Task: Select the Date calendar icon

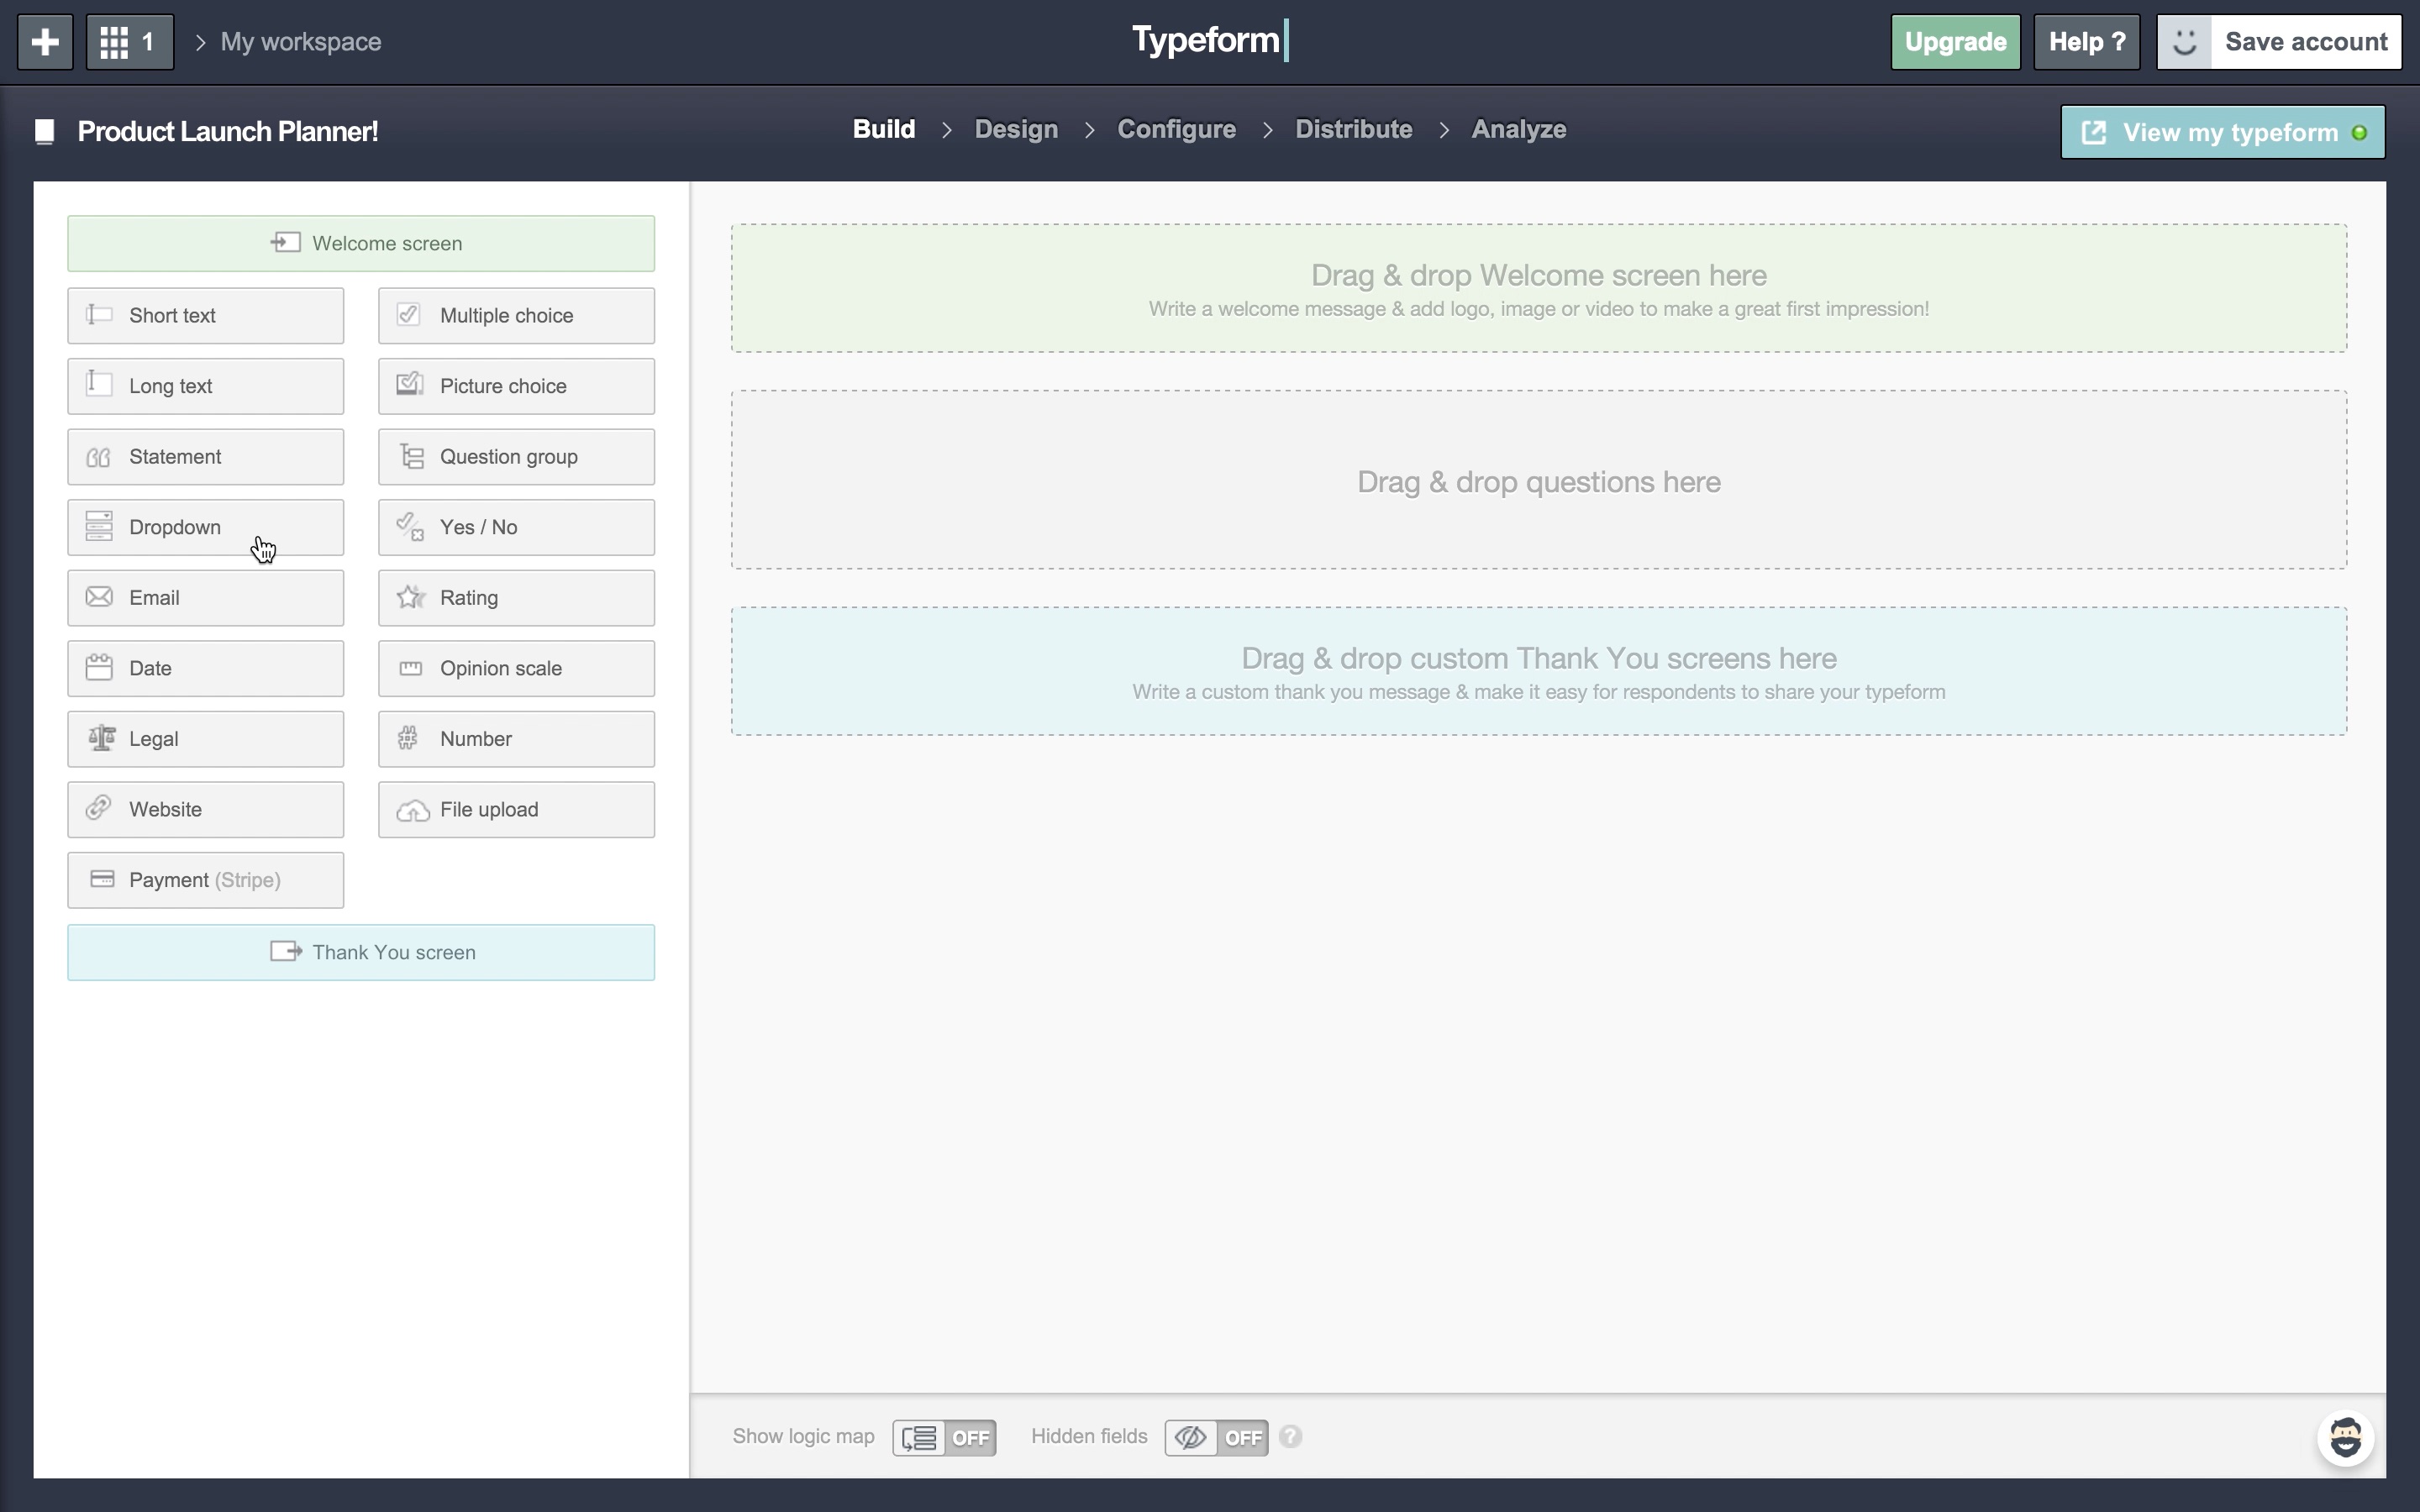Action: tap(99, 667)
